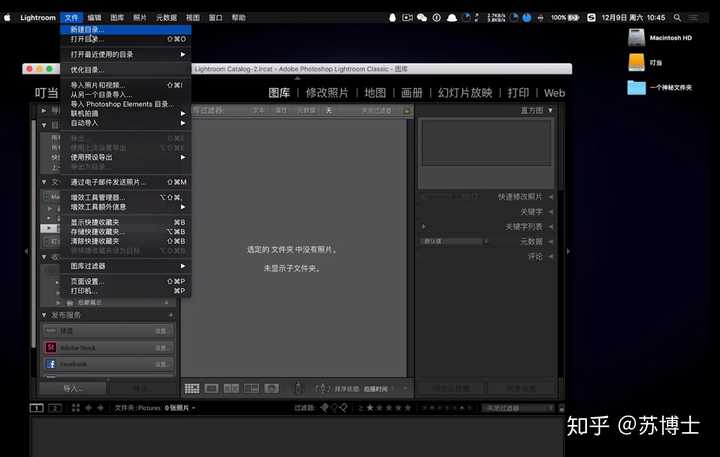Open the yellow 叮当 external drive icon
Screen dimensions: 720x457
point(636,62)
